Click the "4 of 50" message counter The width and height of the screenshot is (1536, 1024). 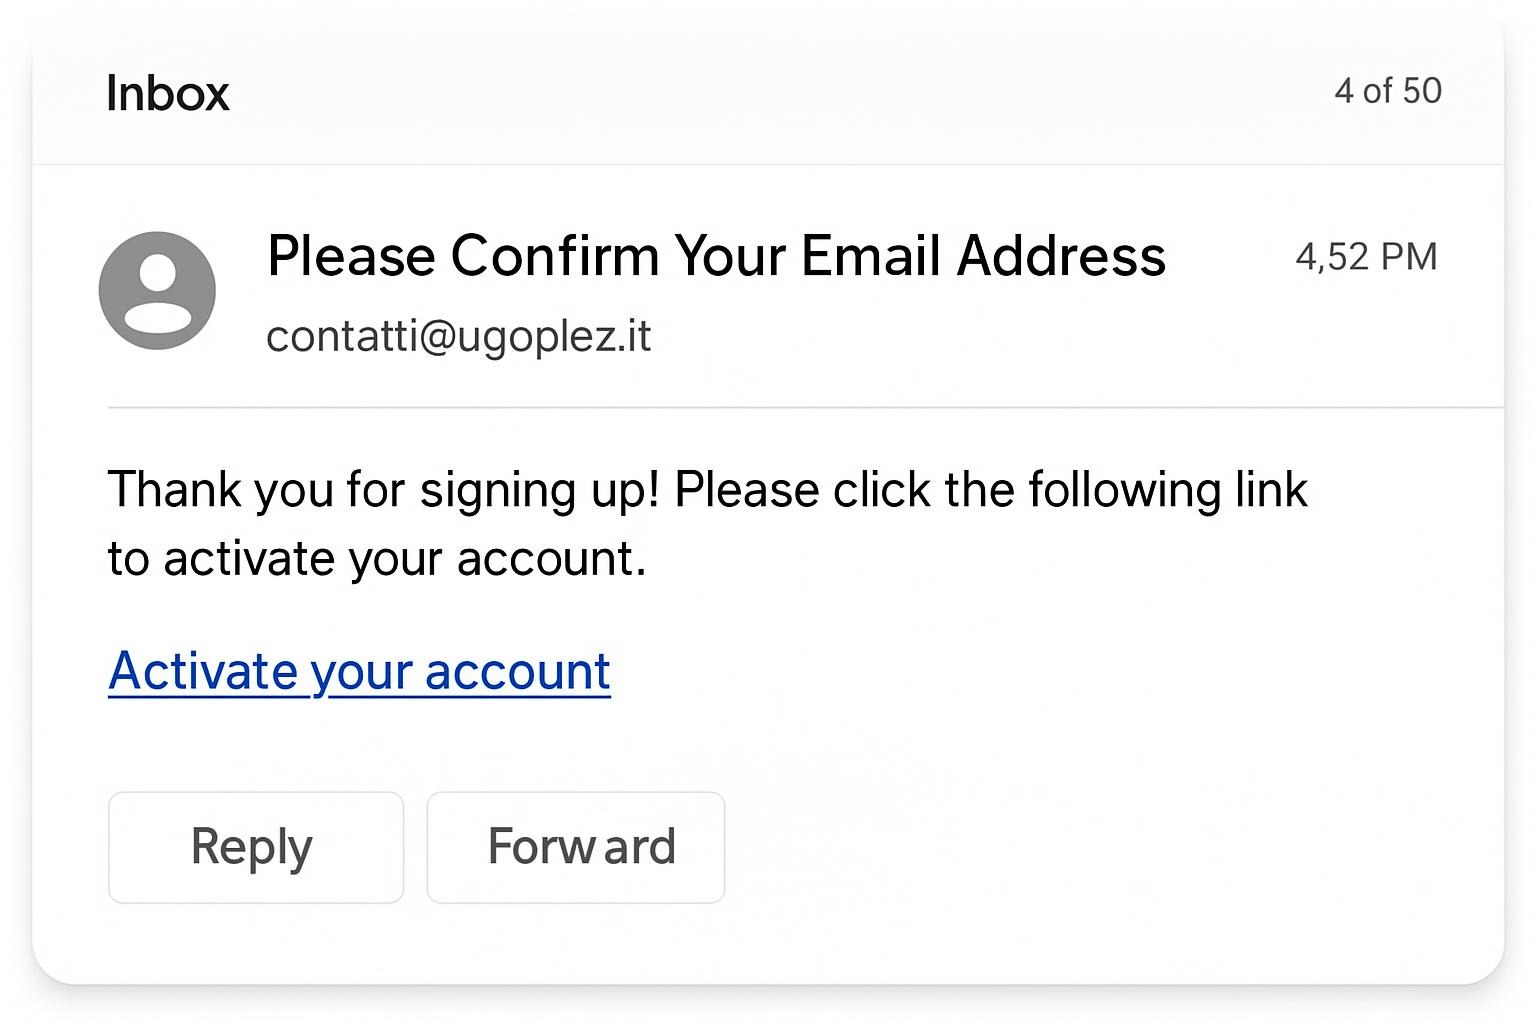[1387, 91]
